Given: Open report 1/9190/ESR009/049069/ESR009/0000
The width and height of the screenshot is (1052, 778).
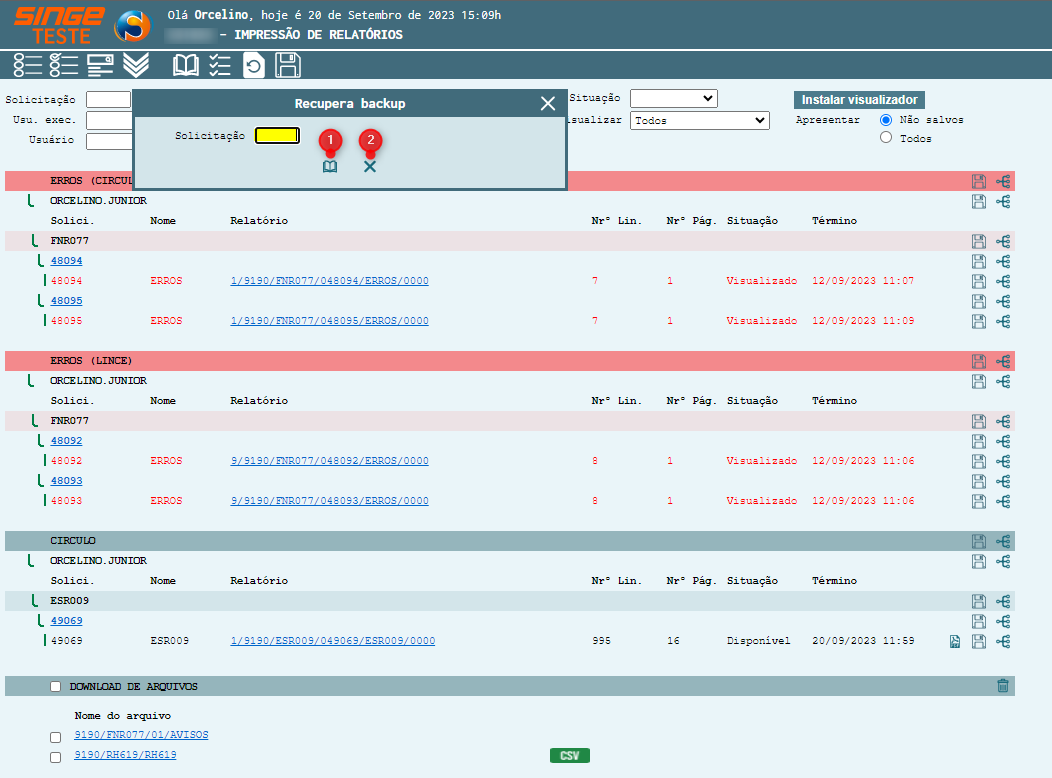Looking at the screenshot, I should click(333, 641).
